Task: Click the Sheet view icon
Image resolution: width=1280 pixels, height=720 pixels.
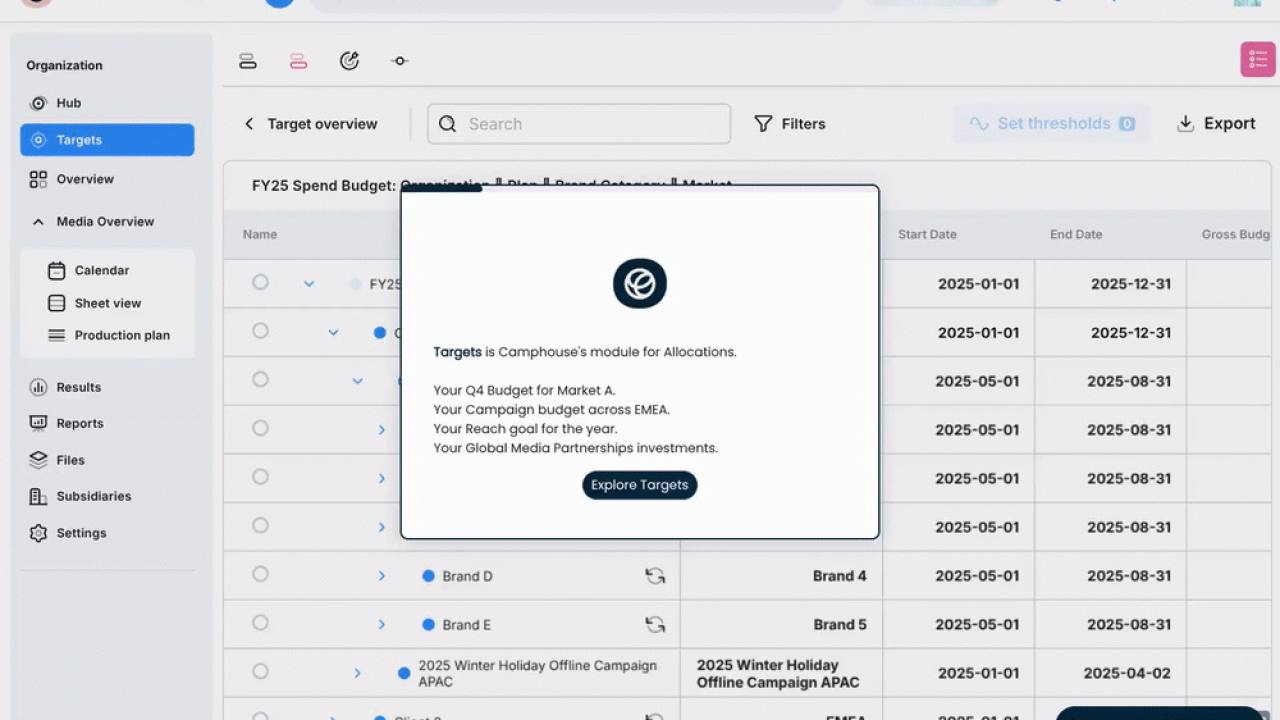Action: [x=57, y=303]
